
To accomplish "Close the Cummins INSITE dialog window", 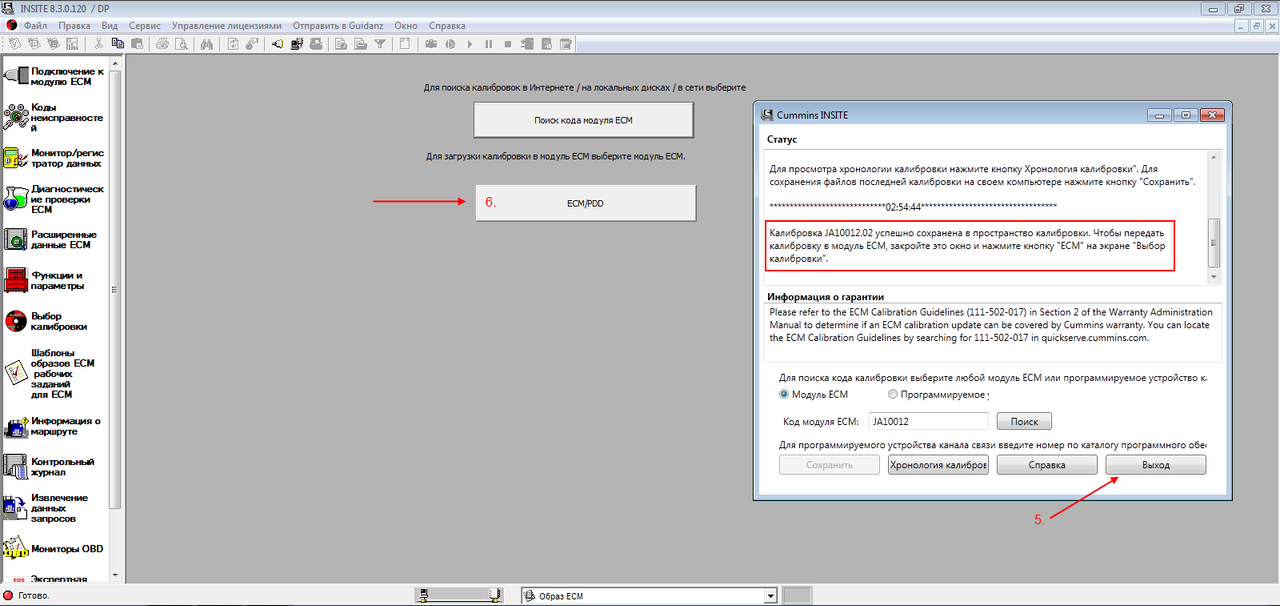I will pyautogui.click(x=1212, y=115).
